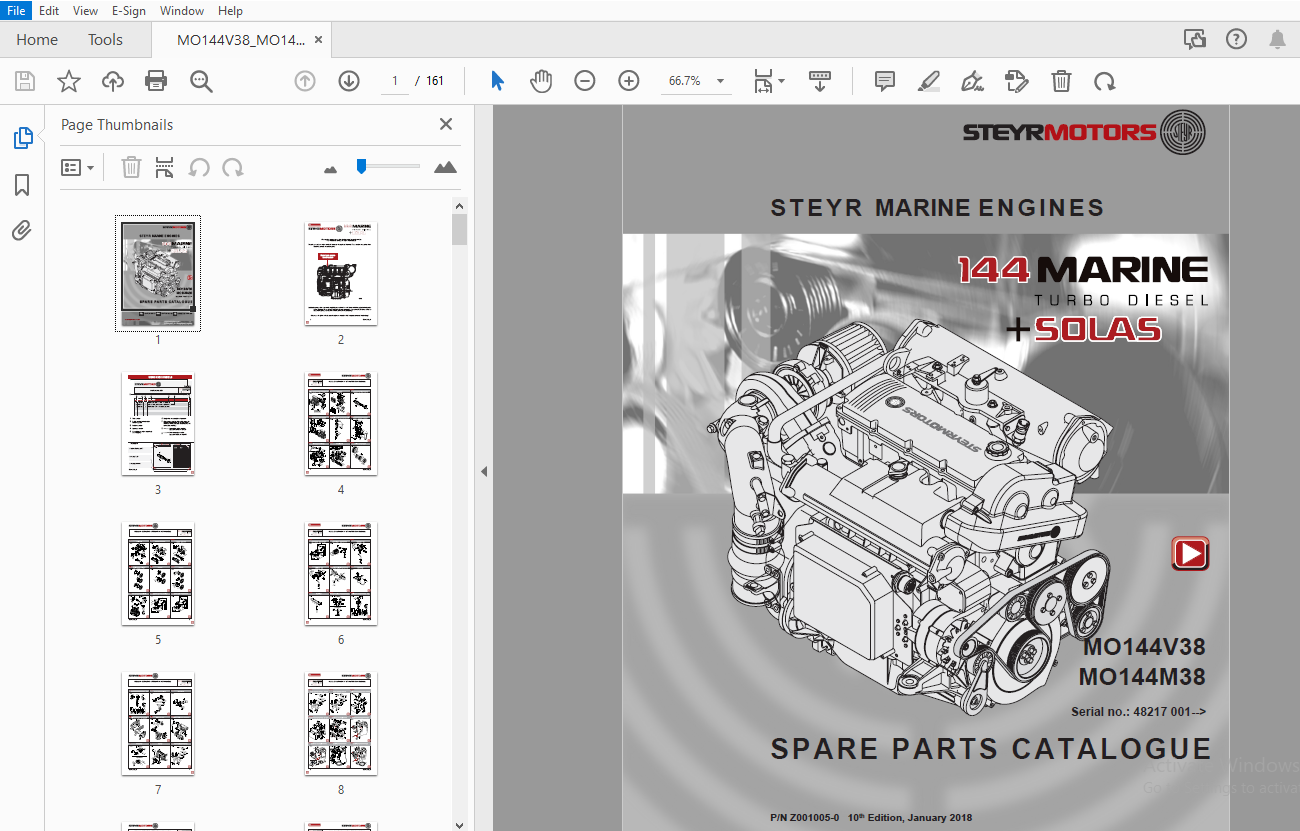Image resolution: width=1300 pixels, height=831 pixels.
Task: Open the thumbnail options menu
Action: 77,168
